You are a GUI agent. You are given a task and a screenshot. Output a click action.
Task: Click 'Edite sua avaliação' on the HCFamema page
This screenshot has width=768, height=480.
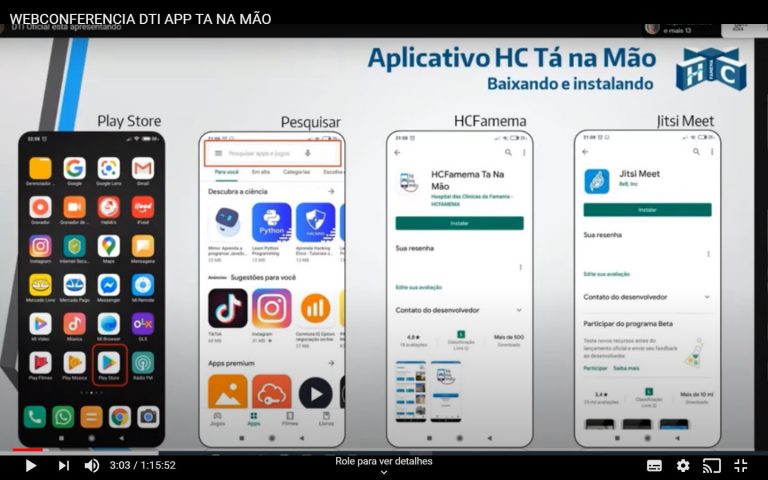click(419, 288)
